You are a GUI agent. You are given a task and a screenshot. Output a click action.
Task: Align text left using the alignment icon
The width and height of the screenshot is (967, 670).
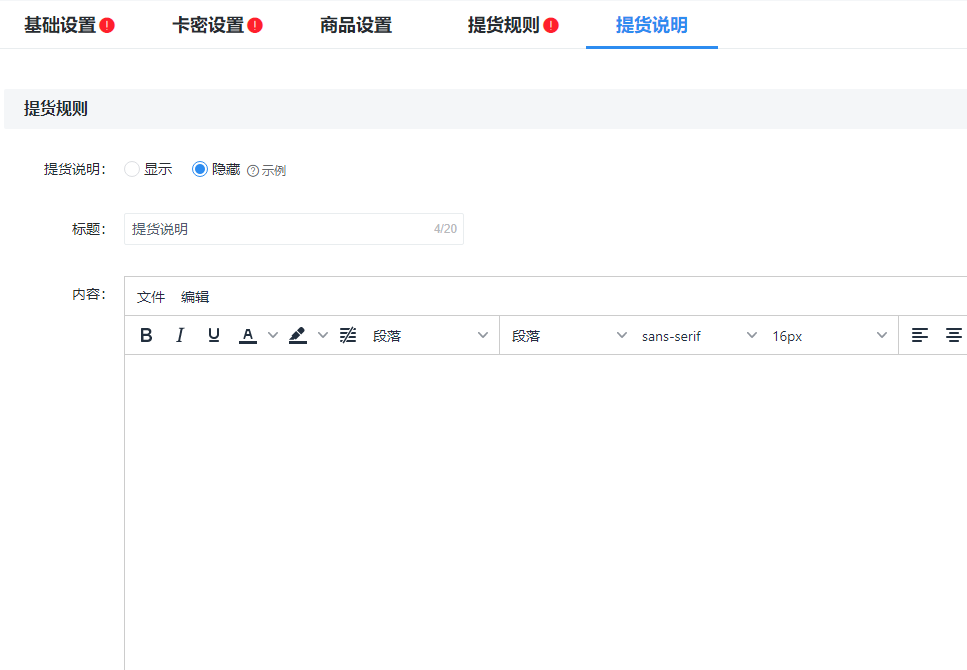point(919,335)
